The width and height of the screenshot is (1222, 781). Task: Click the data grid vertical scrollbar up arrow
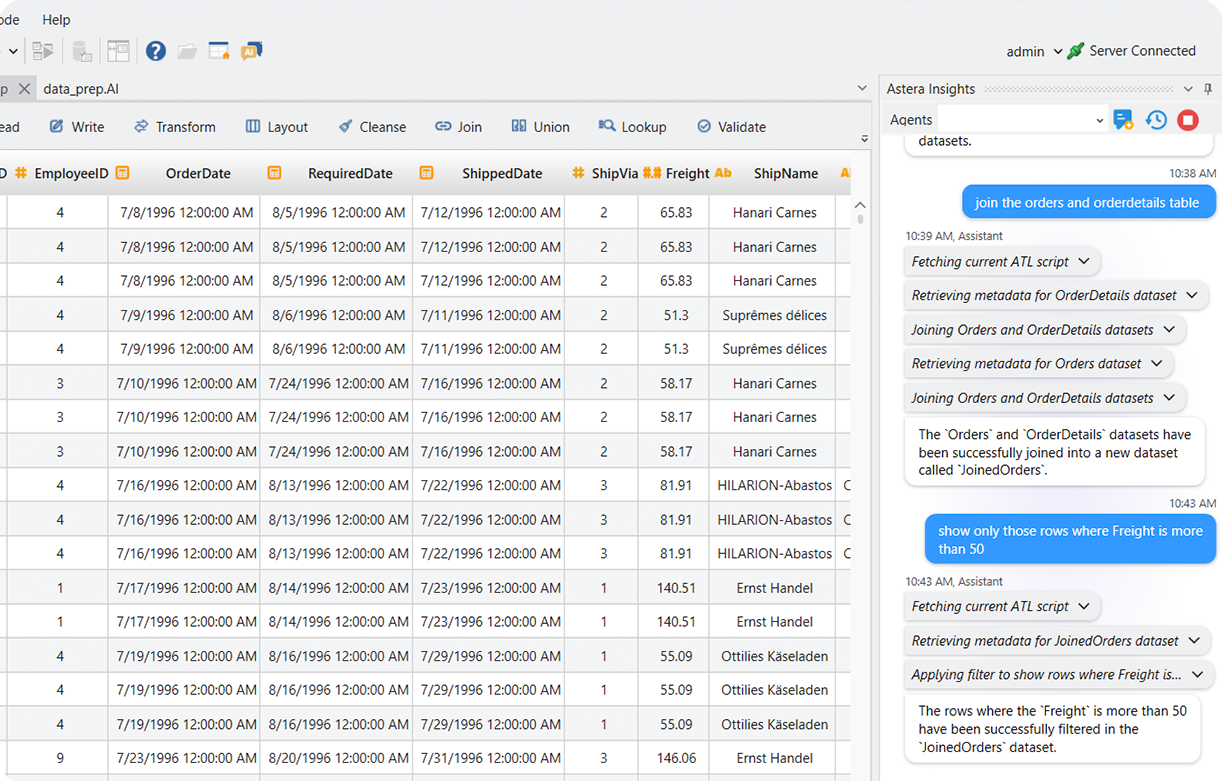click(x=860, y=205)
